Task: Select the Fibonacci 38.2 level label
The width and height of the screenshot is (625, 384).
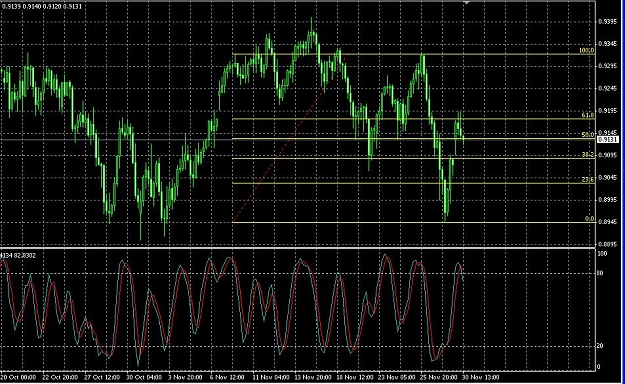Action: (588, 155)
